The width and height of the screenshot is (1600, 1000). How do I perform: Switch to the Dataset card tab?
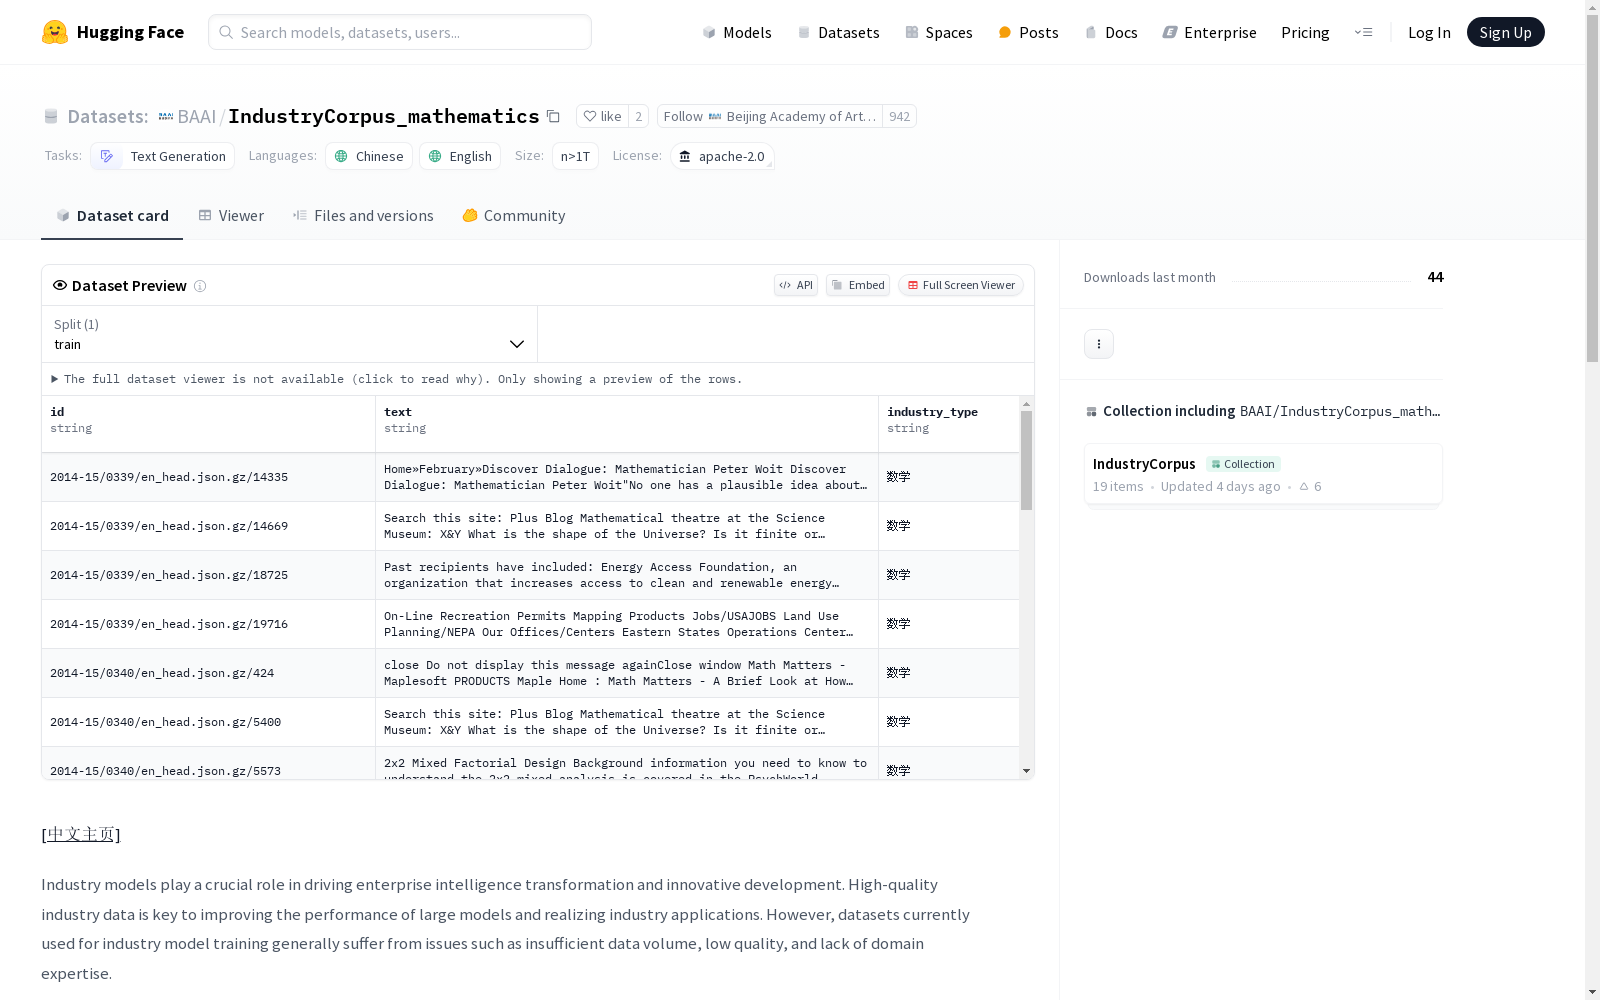tap(112, 216)
